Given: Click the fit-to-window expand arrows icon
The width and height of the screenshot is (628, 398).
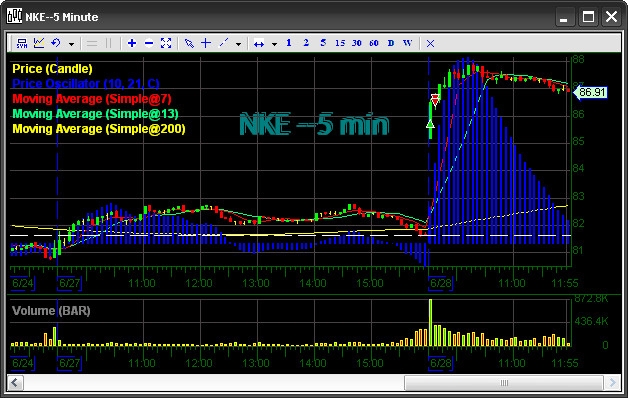Looking at the screenshot, I should pyautogui.click(x=166, y=43).
